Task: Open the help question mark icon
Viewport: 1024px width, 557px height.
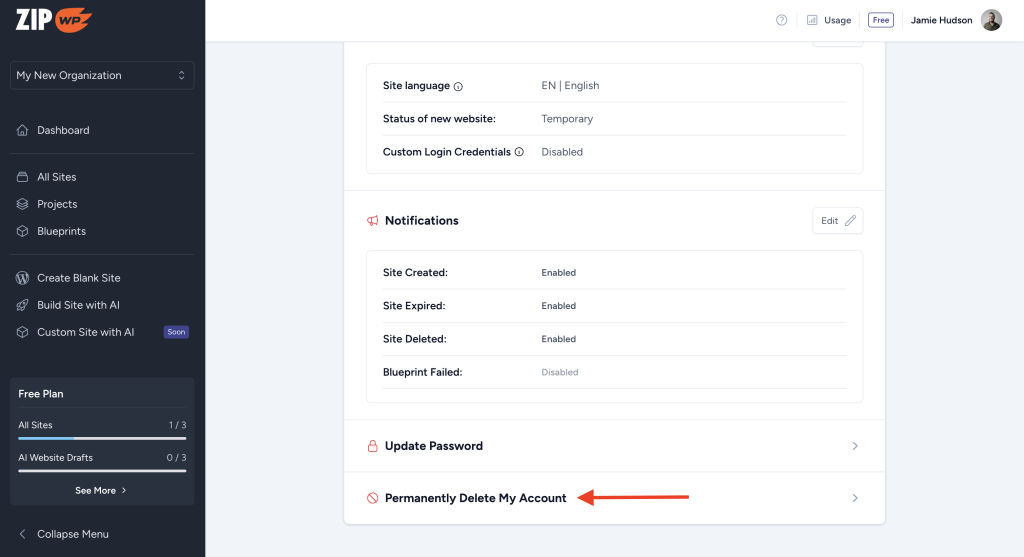Action: click(x=782, y=20)
